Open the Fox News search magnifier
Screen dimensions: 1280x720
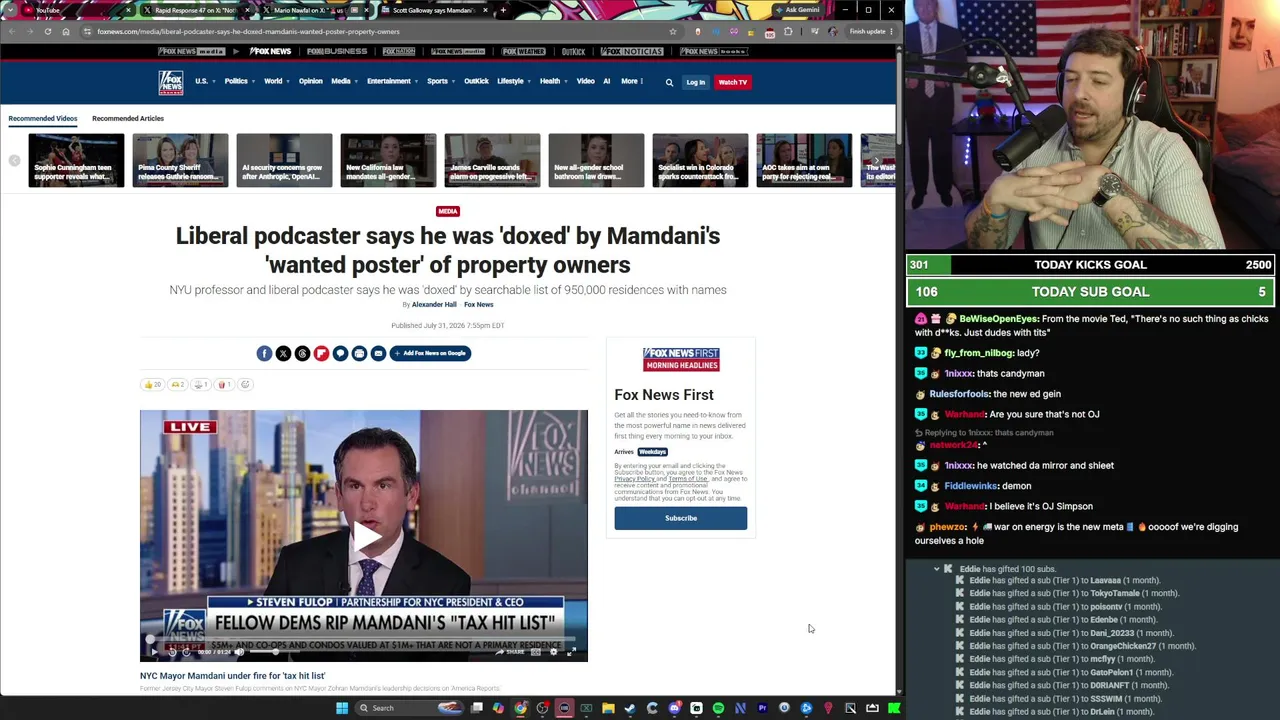point(669,82)
